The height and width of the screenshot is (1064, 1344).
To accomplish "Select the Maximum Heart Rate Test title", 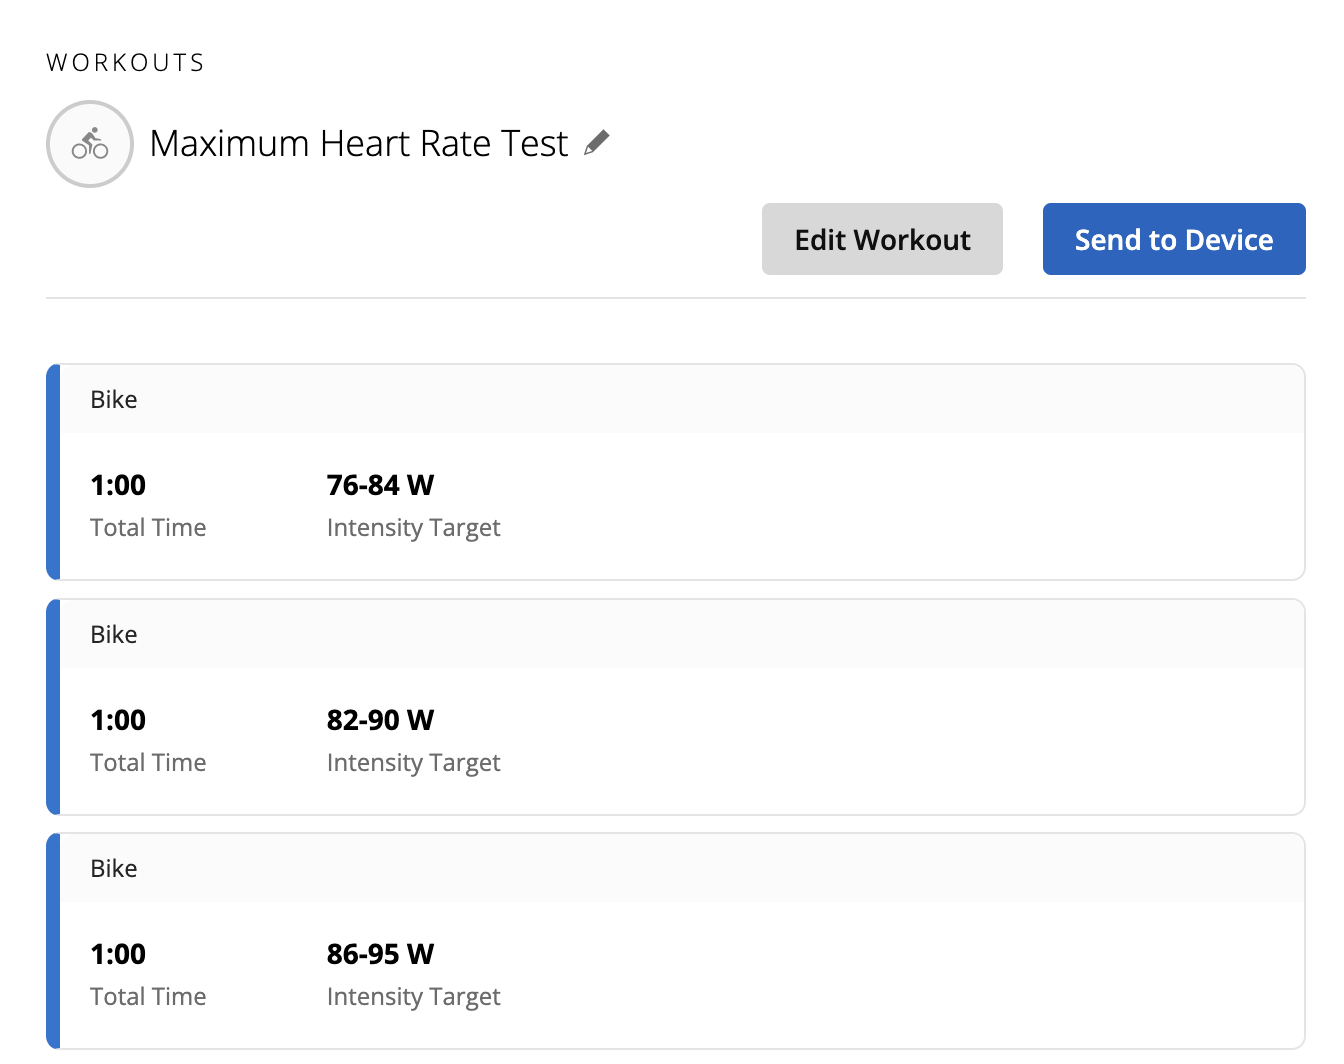I will pyautogui.click(x=358, y=144).
